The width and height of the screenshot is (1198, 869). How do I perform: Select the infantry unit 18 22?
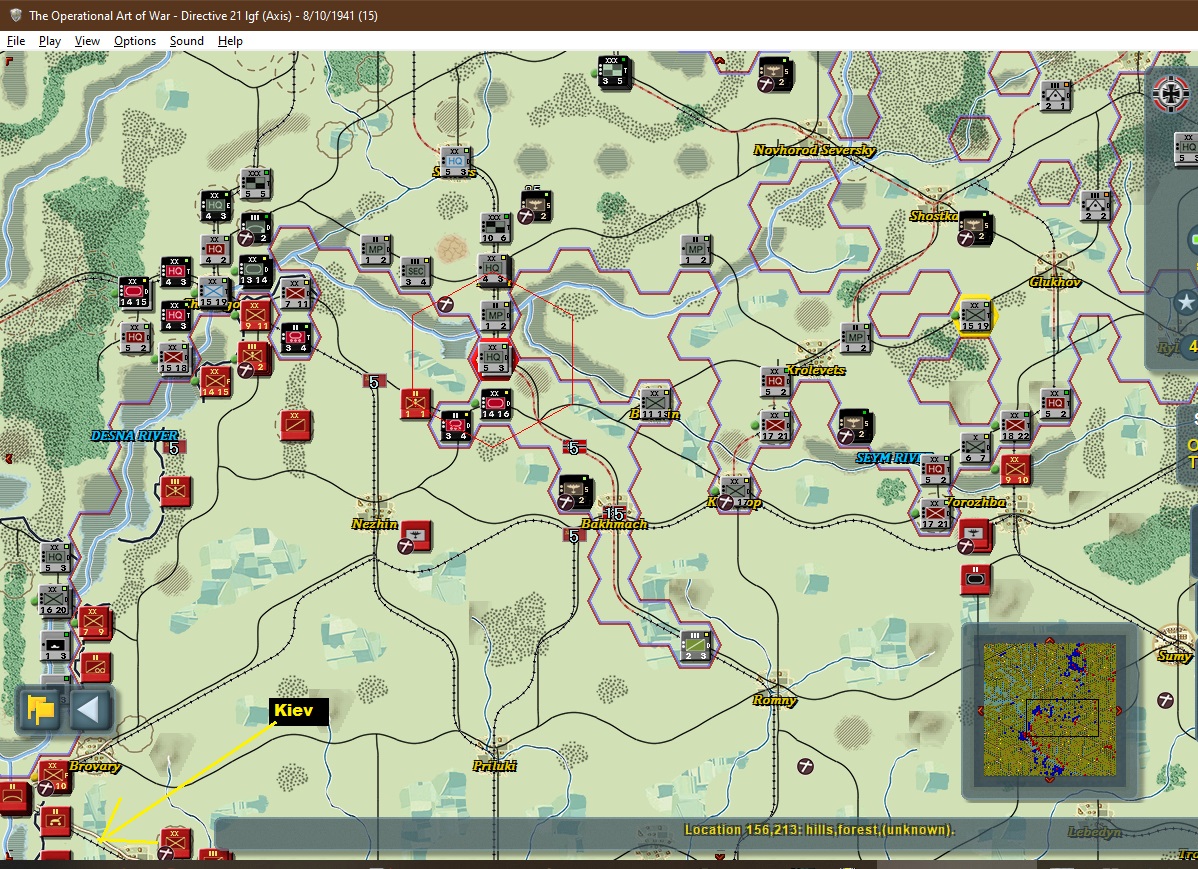(x=1015, y=426)
